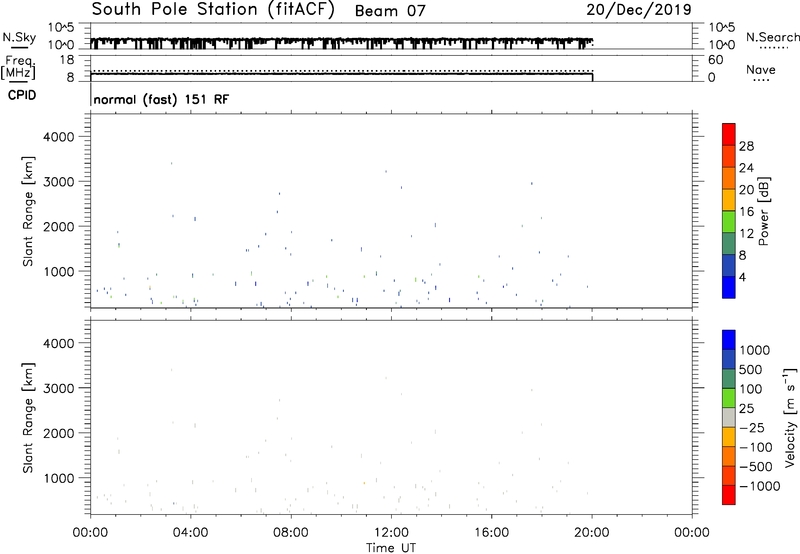Click the "12" value on Power colorbar
This screenshot has height=554, width=800.
[x=746, y=234]
